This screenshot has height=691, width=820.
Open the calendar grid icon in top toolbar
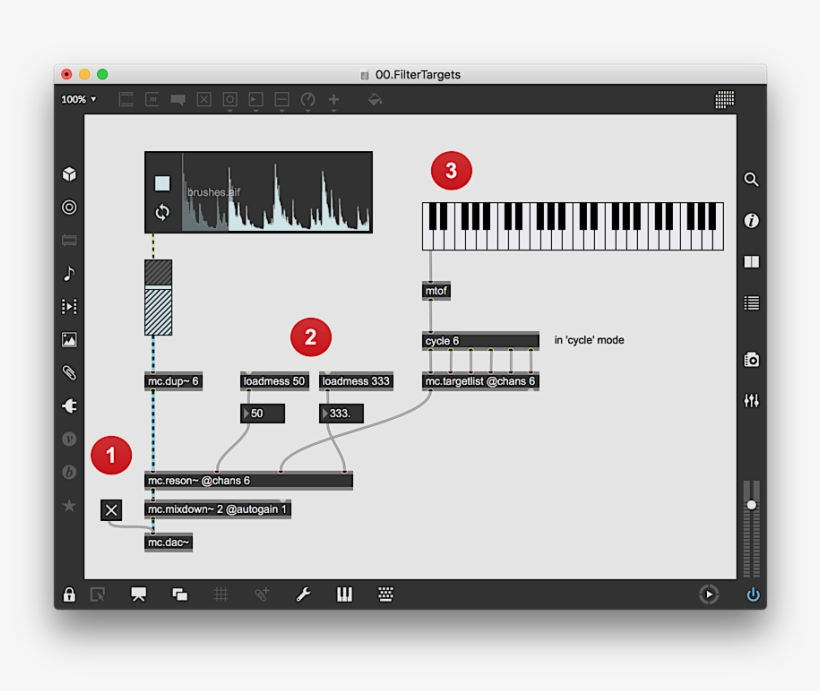click(x=725, y=99)
